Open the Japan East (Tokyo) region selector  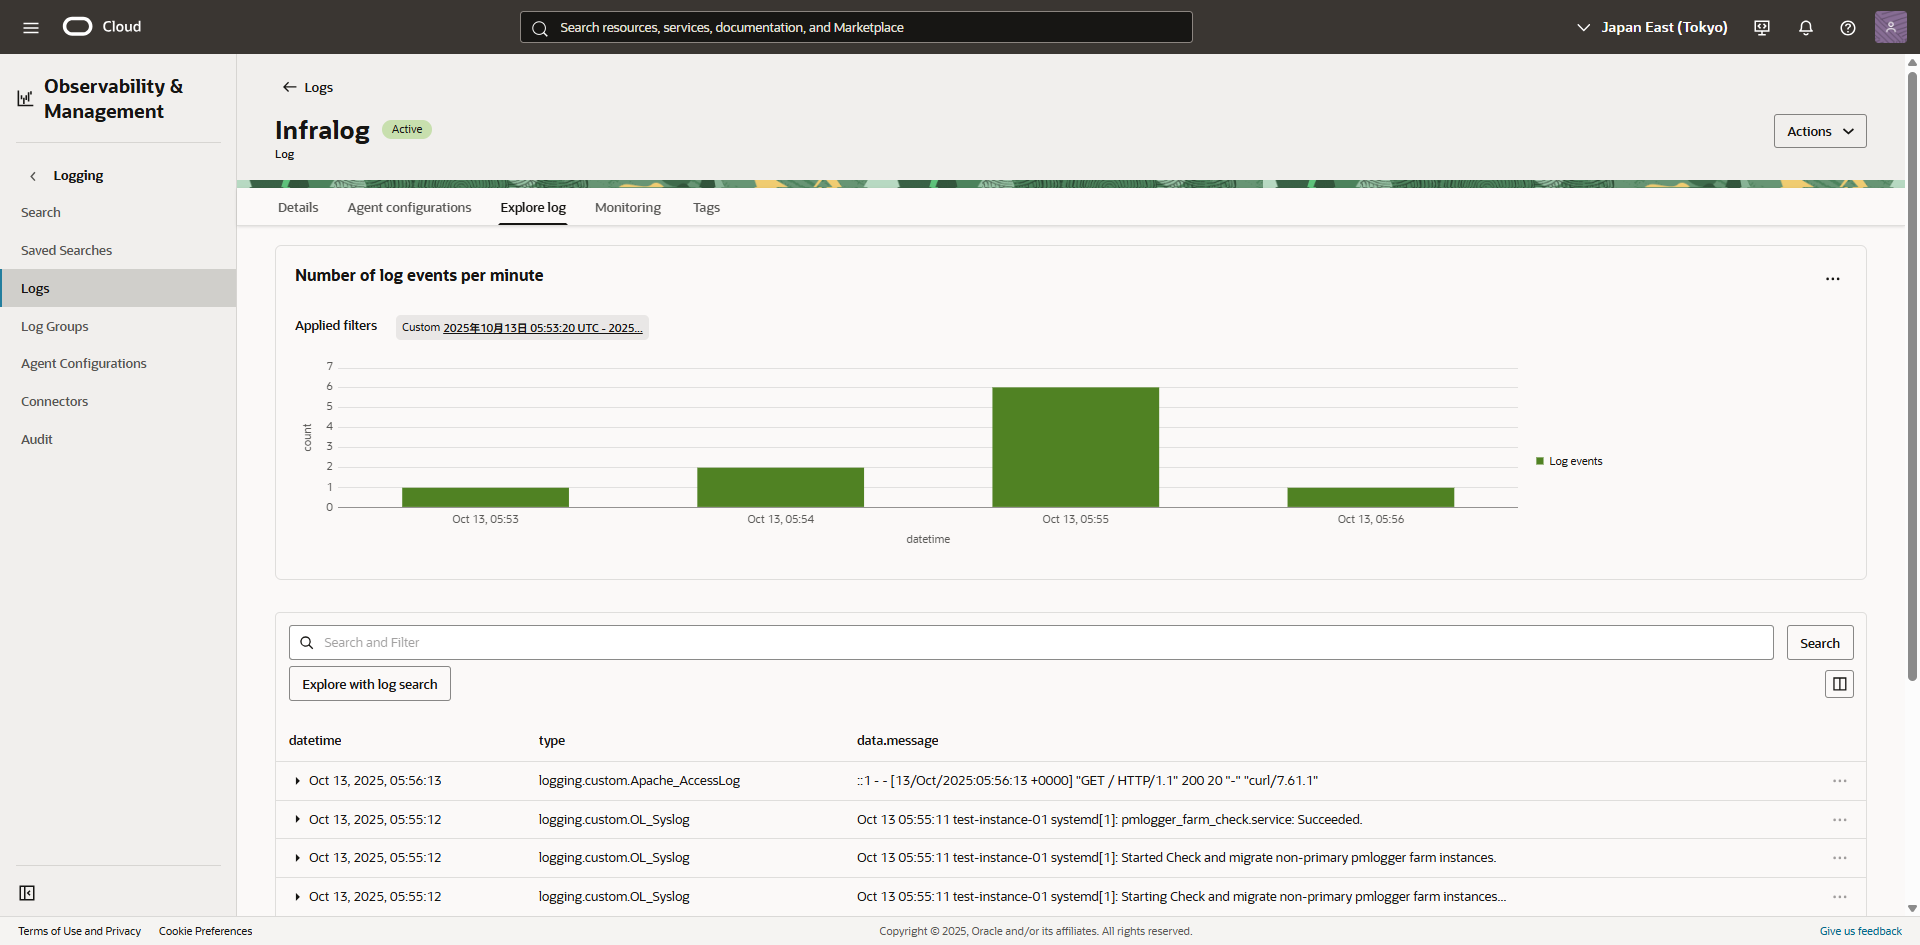click(1652, 27)
